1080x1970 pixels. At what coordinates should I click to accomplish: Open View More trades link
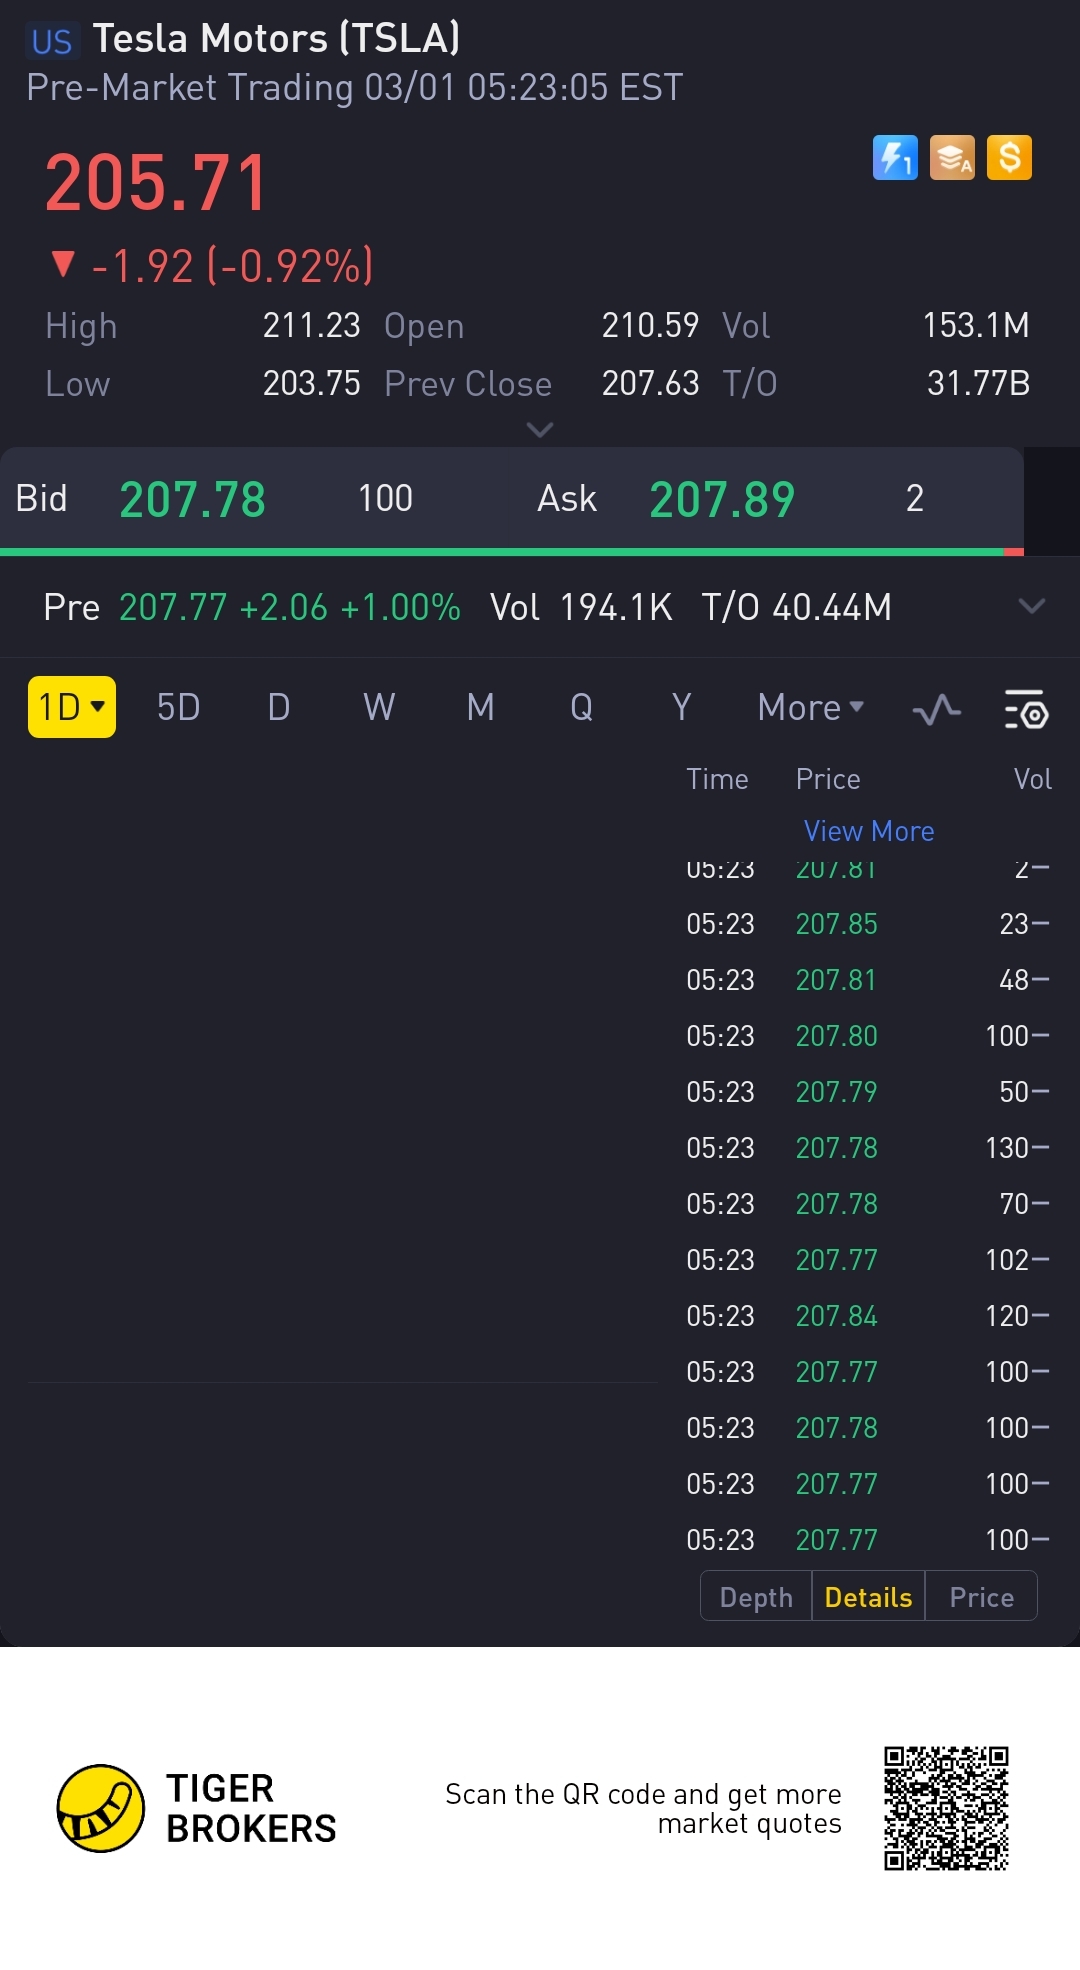pyautogui.click(x=869, y=831)
